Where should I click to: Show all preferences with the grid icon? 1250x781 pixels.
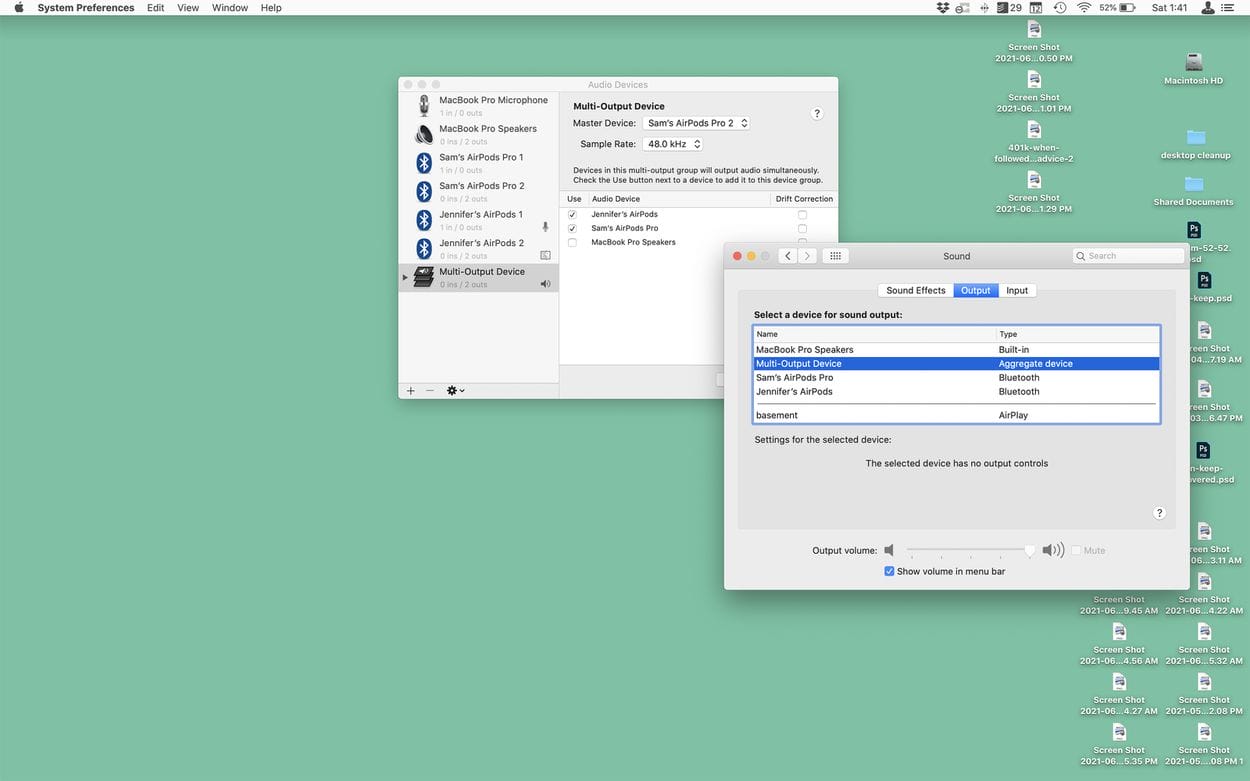pos(835,256)
